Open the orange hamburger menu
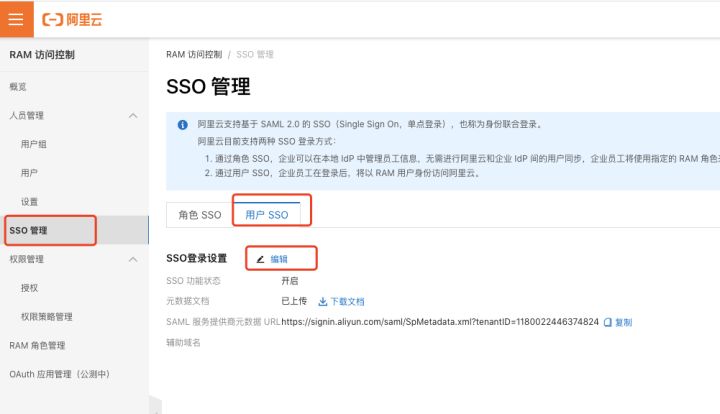The height and width of the screenshot is (414, 720). tap(17, 19)
